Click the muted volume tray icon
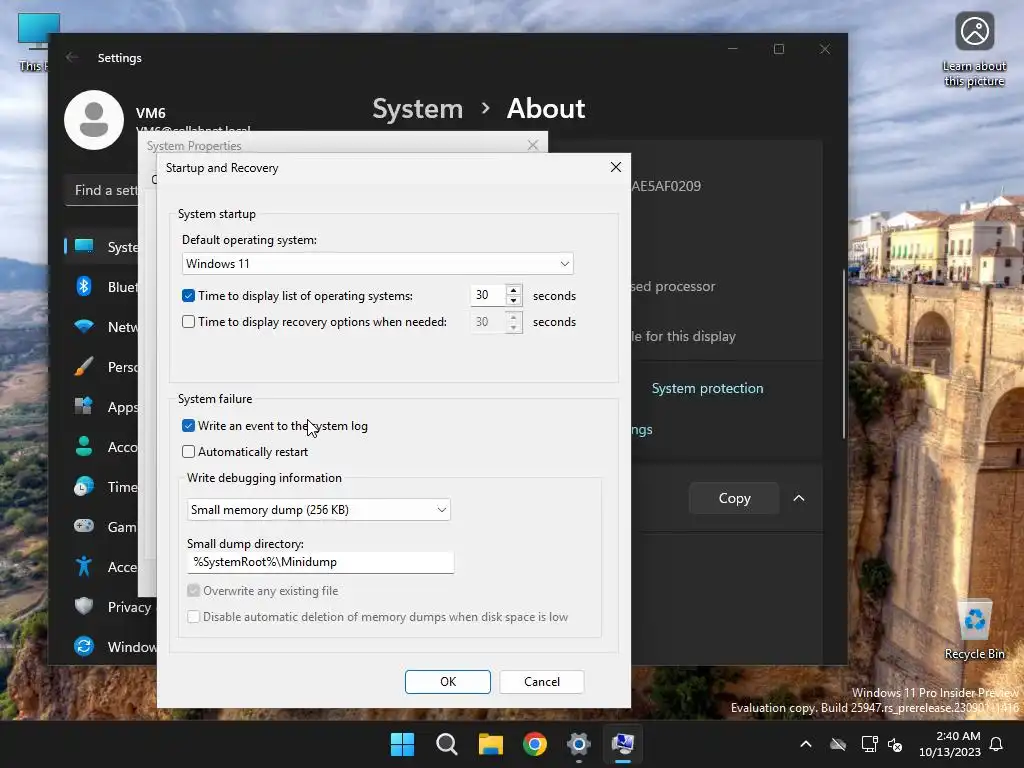Screen dimensions: 1024x768 (x=895, y=744)
